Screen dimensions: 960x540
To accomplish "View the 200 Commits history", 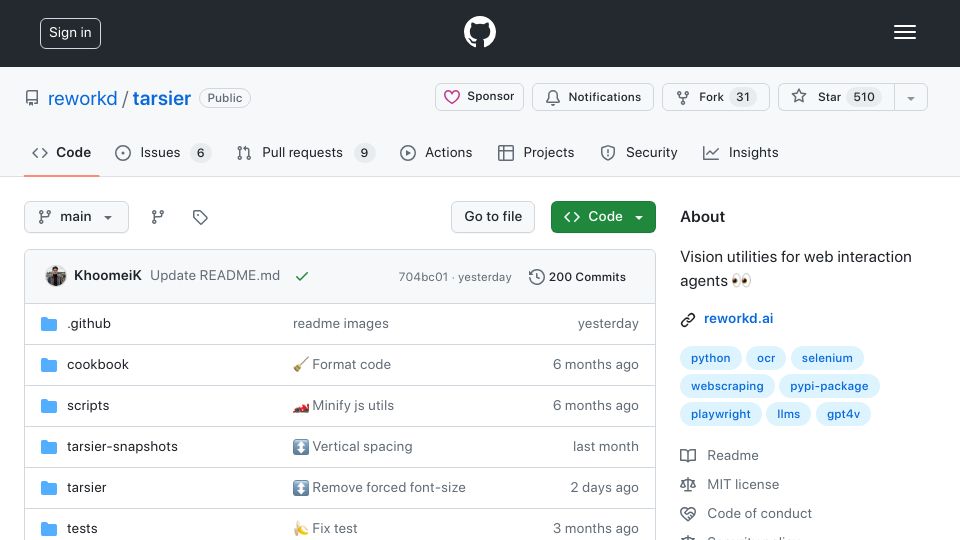I will tap(578, 277).
